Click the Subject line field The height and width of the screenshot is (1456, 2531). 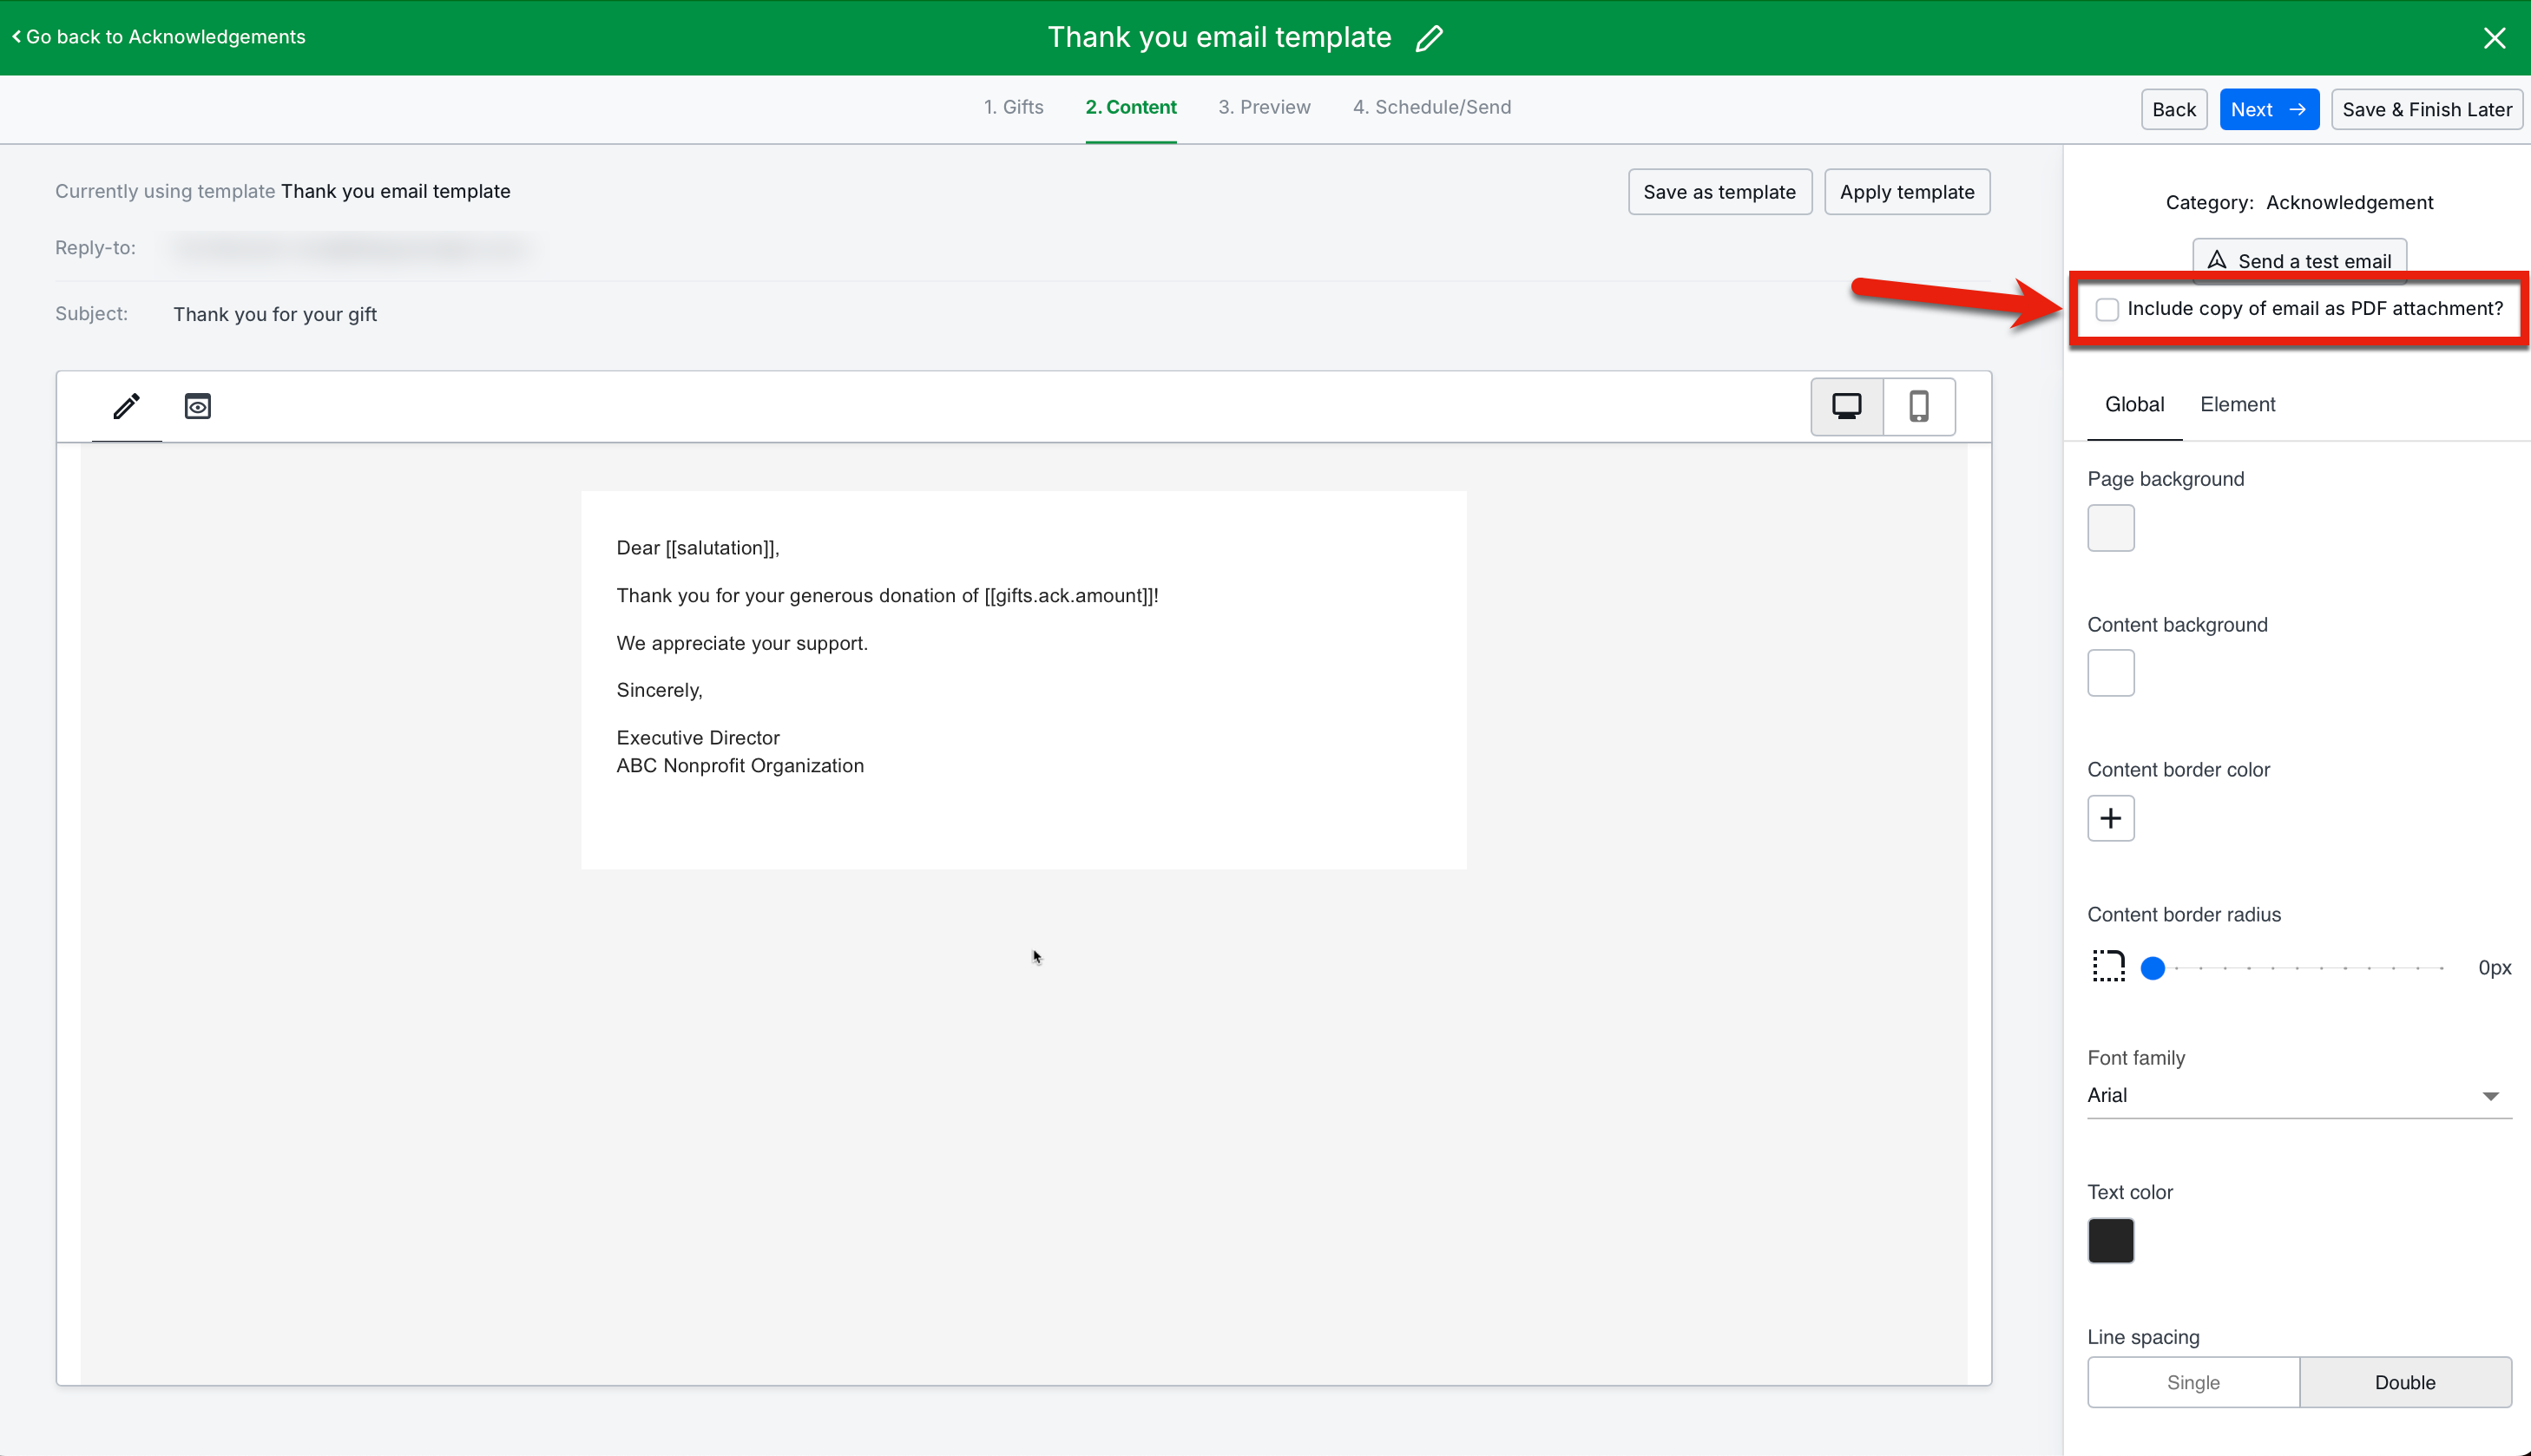(x=275, y=314)
